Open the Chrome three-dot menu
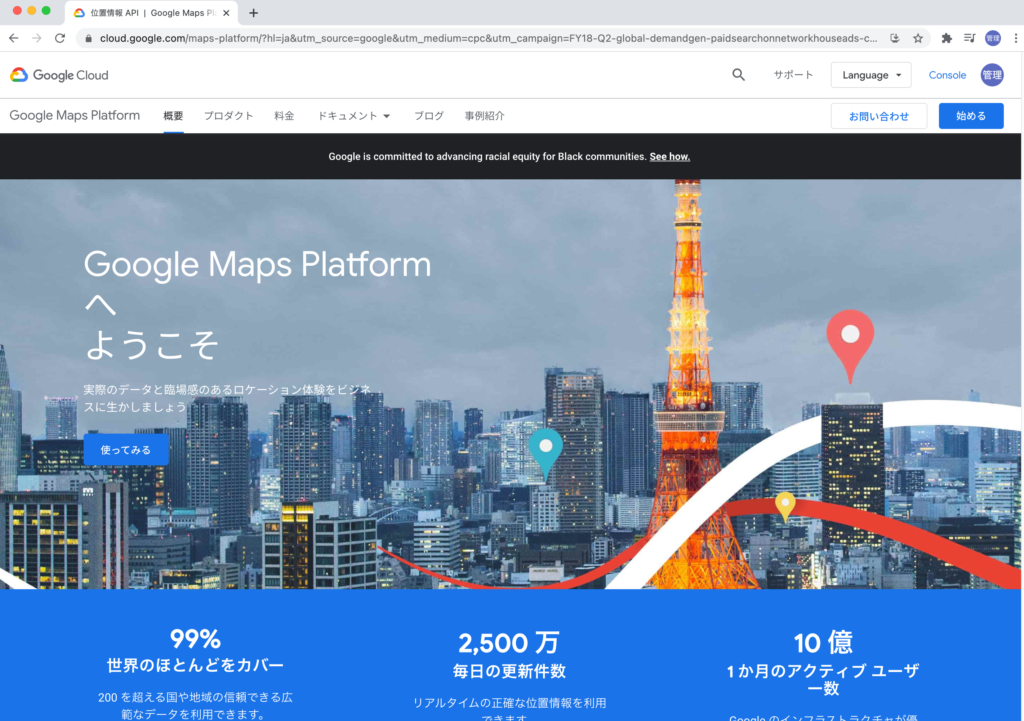The width and height of the screenshot is (1024, 721). click(1016, 39)
